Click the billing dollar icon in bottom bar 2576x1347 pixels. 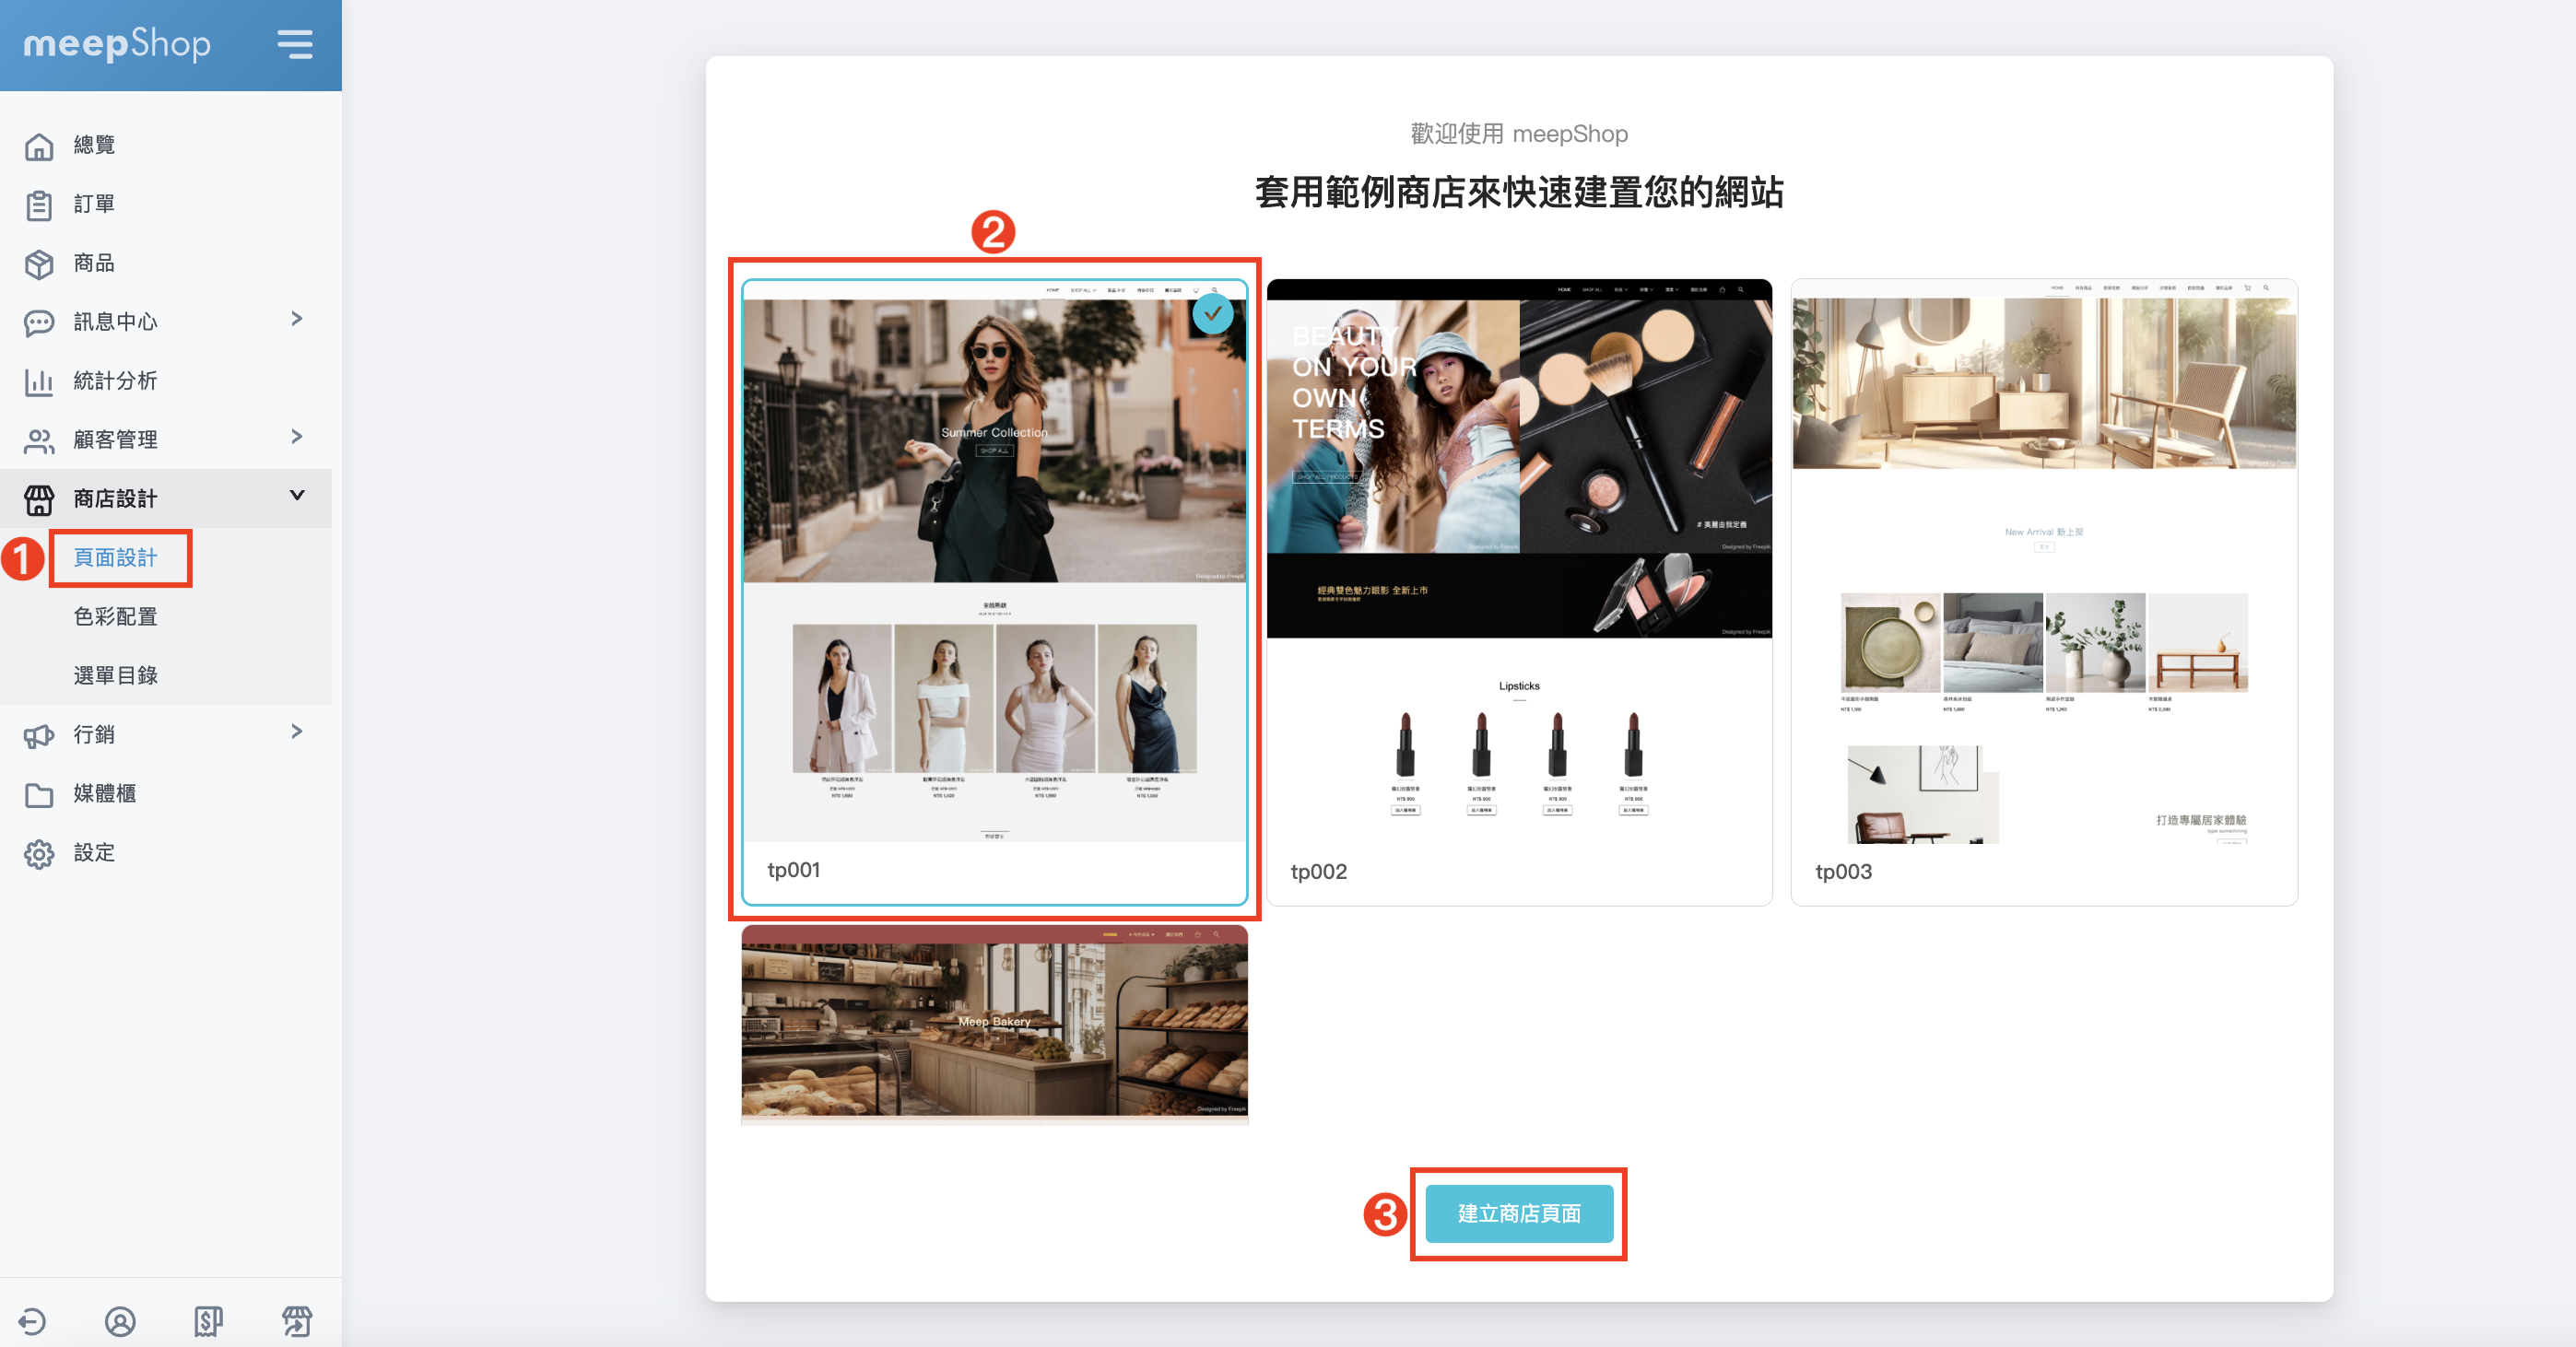point(208,1321)
